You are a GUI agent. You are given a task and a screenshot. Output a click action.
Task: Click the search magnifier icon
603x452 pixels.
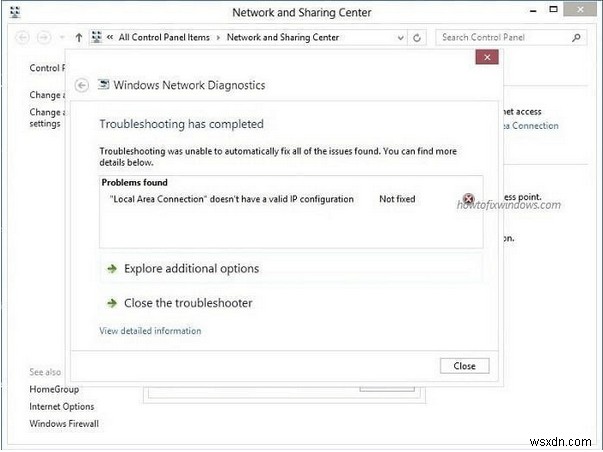577,37
